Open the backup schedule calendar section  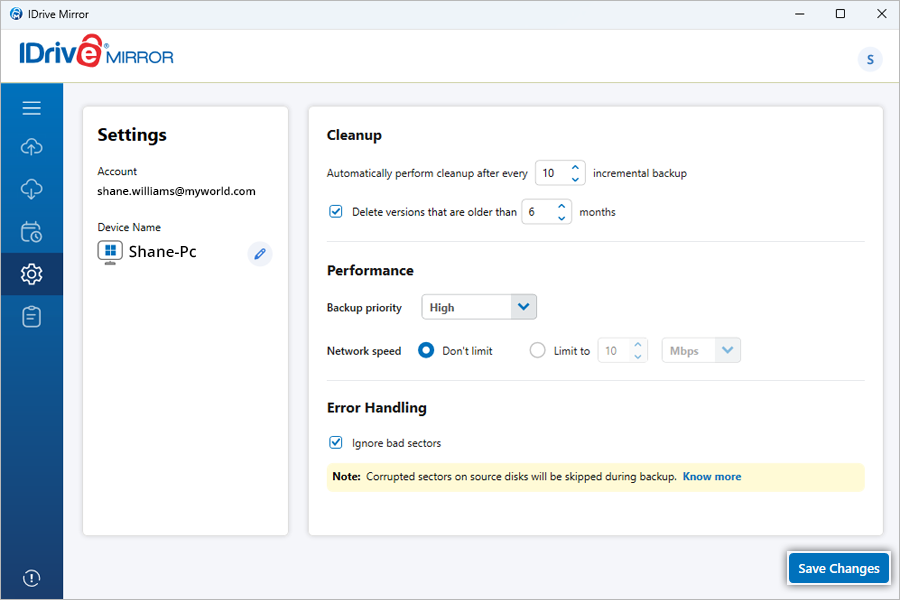(x=31, y=232)
